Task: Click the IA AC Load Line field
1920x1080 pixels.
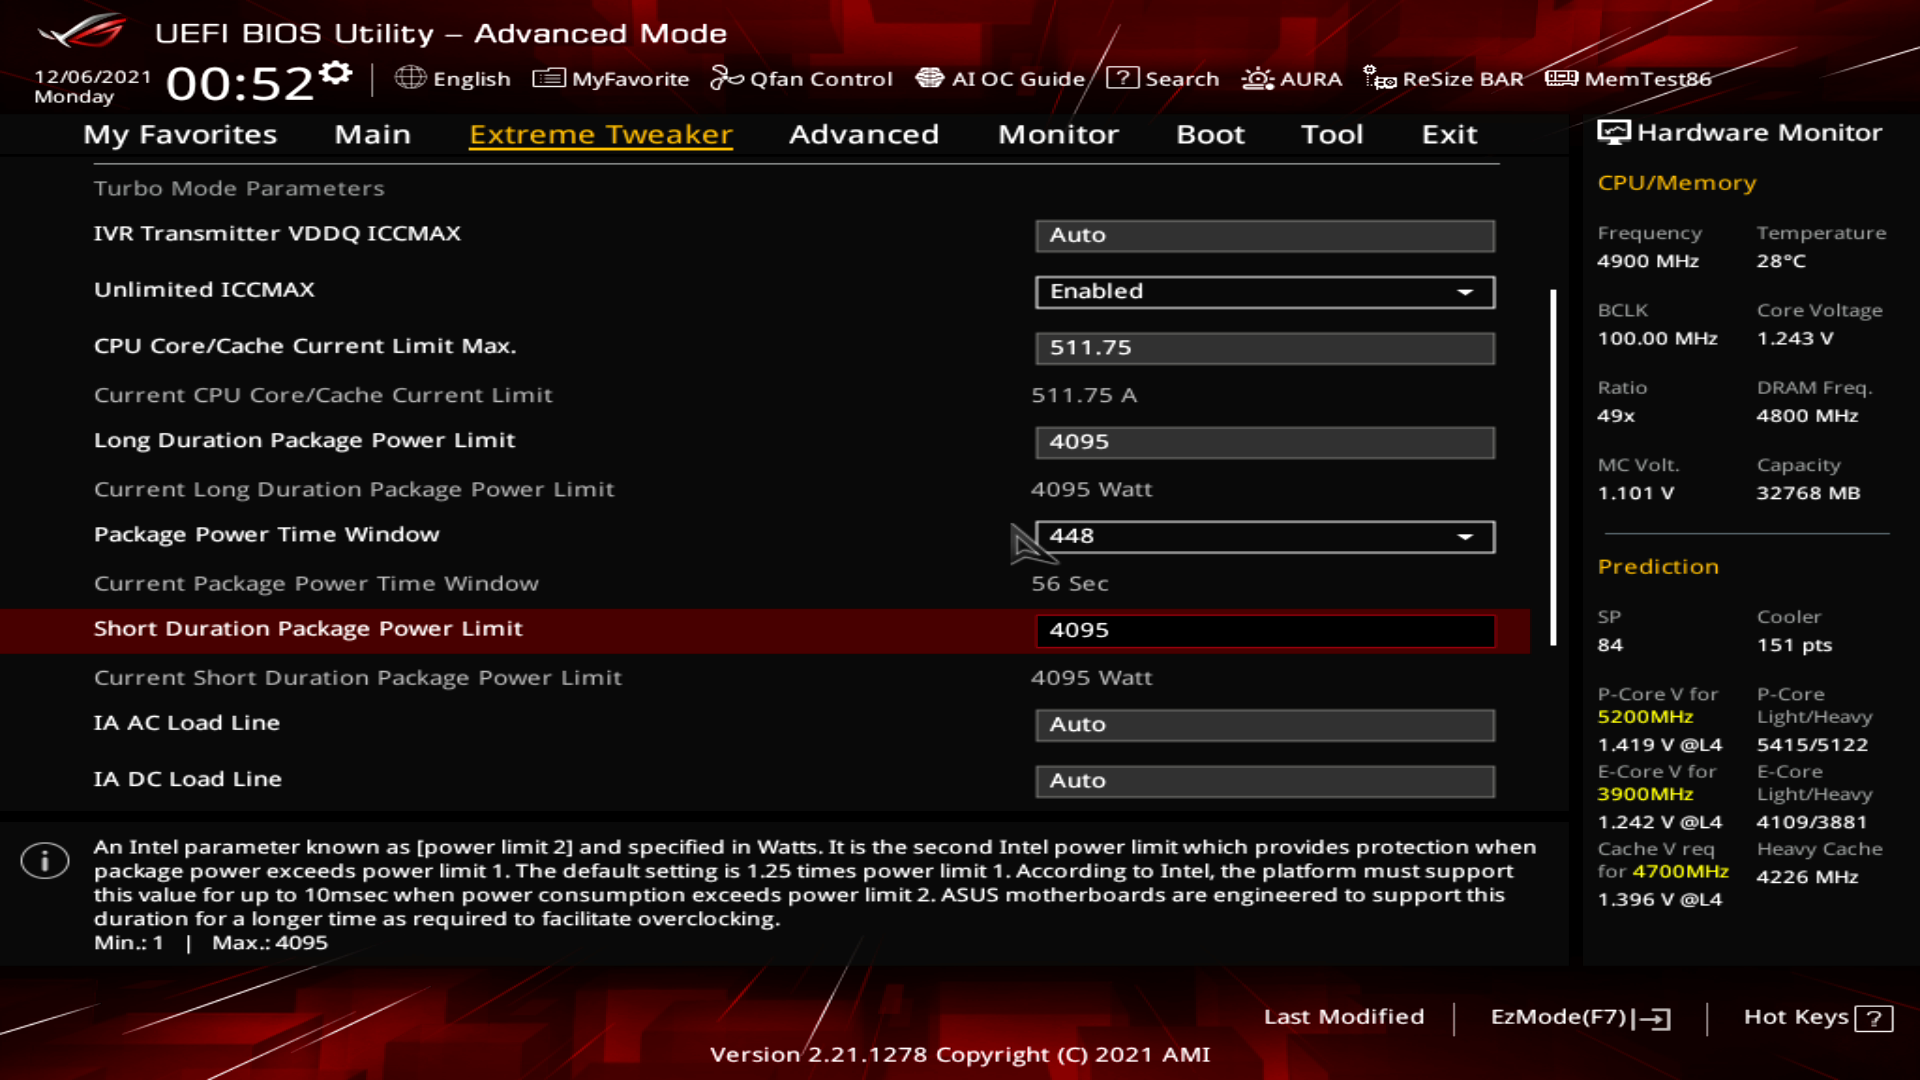Action: (1264, 725)
